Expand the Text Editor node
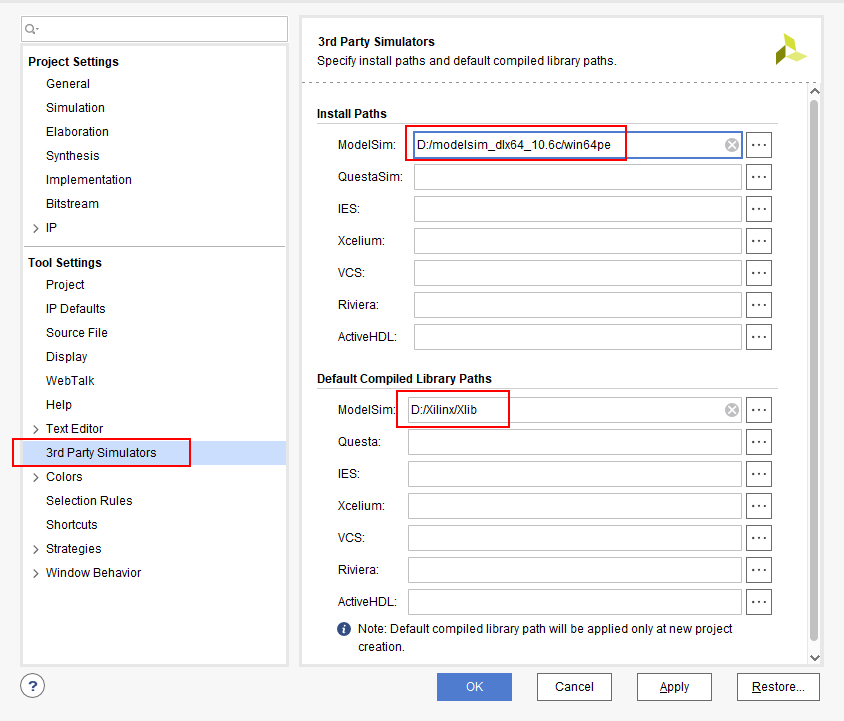This screenshot has width=844, height=721. [36, 429]
